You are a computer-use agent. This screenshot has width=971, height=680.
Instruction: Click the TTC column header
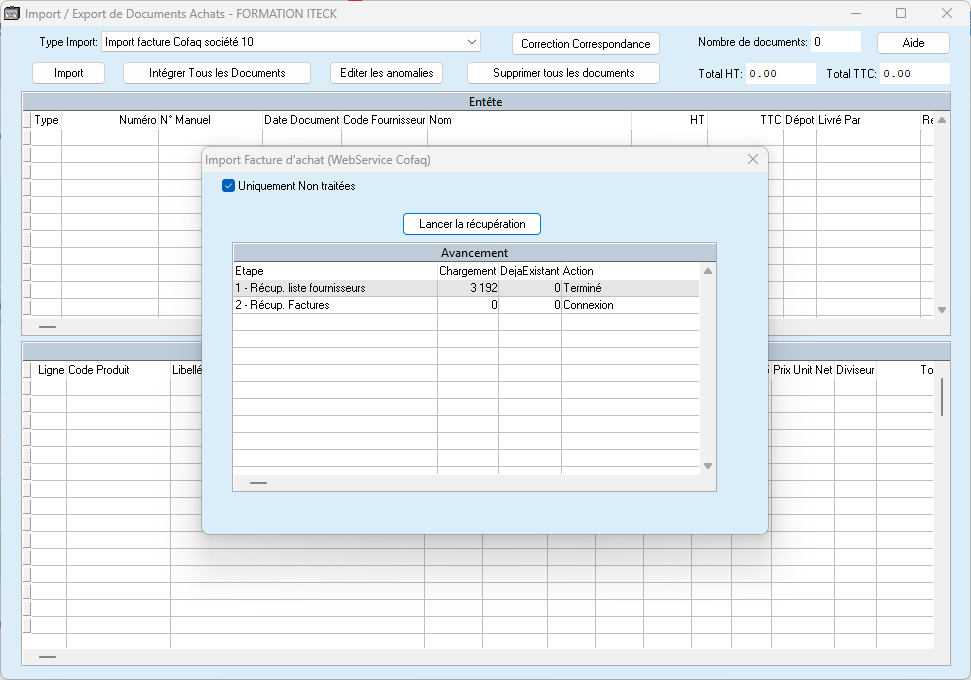[746, 120]
